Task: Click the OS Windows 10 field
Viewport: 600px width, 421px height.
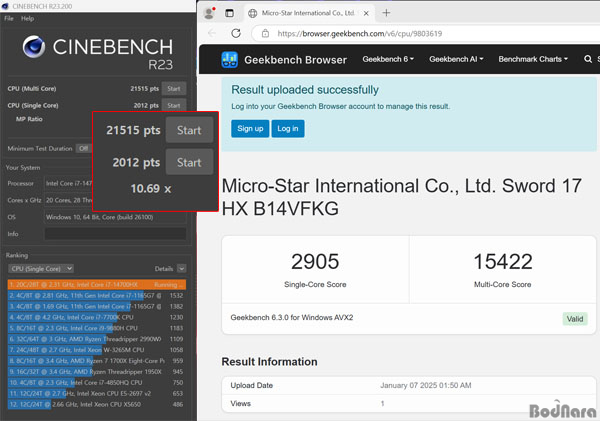Action: point(115,217)
